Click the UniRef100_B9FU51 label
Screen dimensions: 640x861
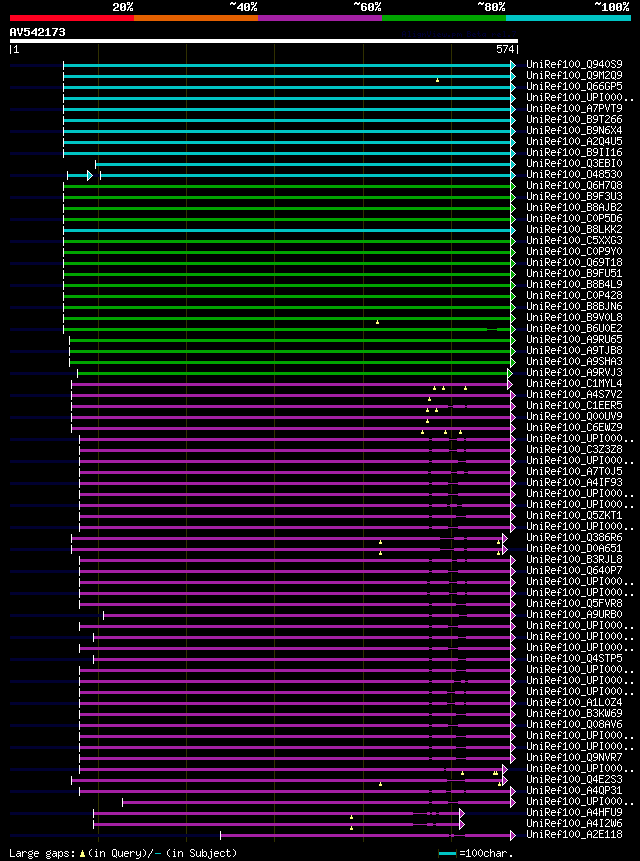click(574, 273)
